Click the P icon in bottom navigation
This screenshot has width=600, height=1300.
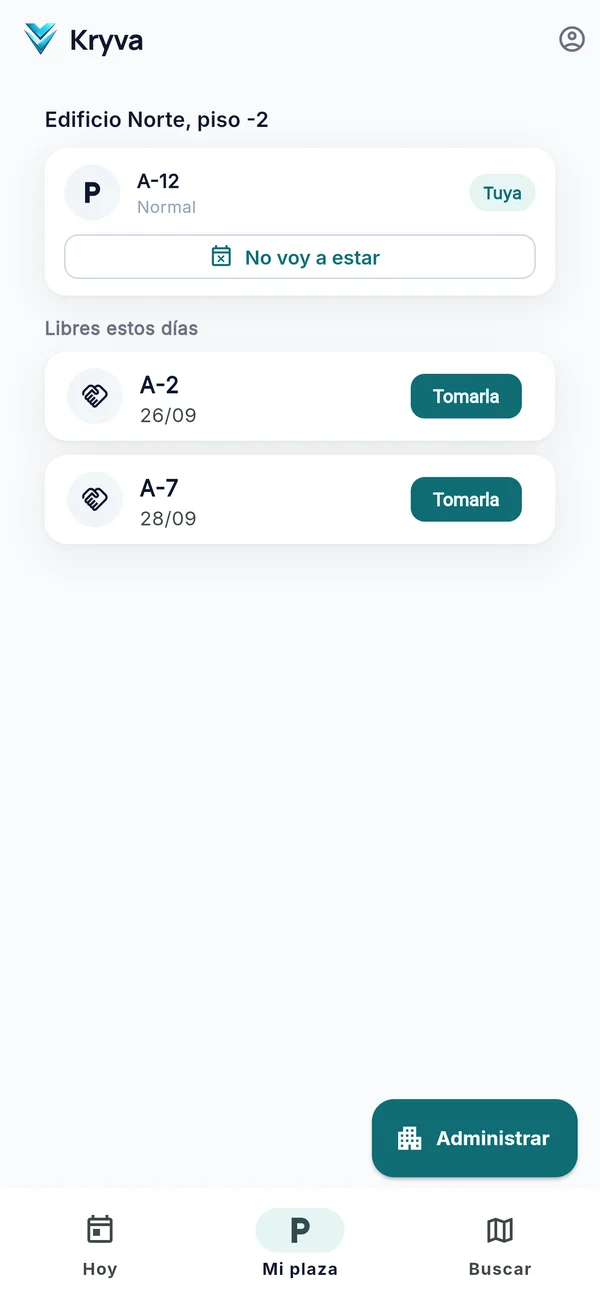click(x=300, y=1230)
